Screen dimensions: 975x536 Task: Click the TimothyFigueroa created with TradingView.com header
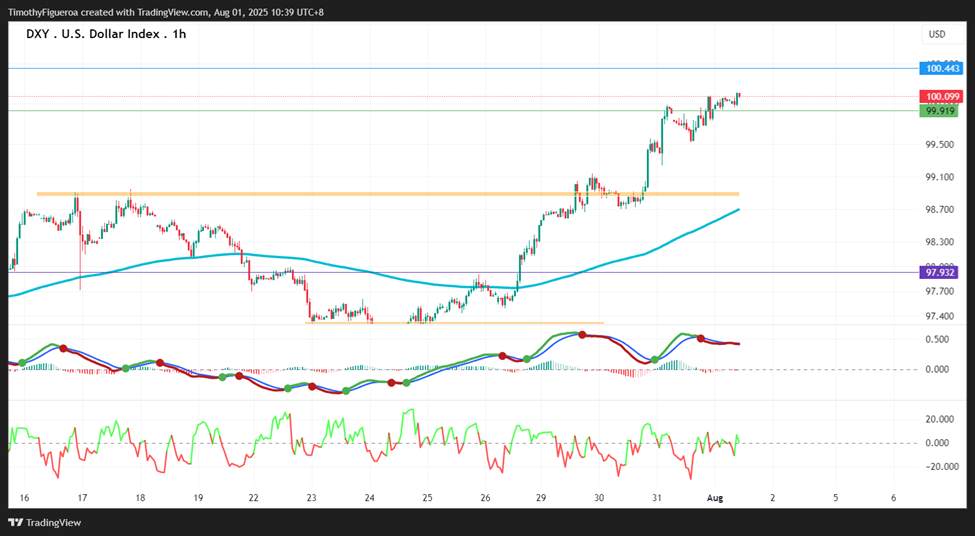(165, 12)
